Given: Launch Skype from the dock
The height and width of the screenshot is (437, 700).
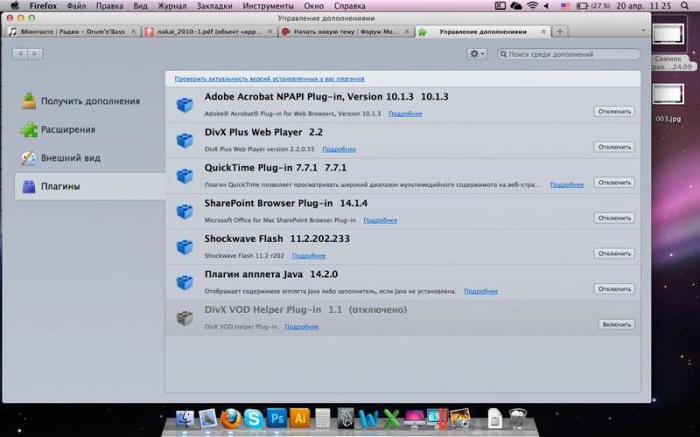Looking at the screenshot, I should coord(254,419).
